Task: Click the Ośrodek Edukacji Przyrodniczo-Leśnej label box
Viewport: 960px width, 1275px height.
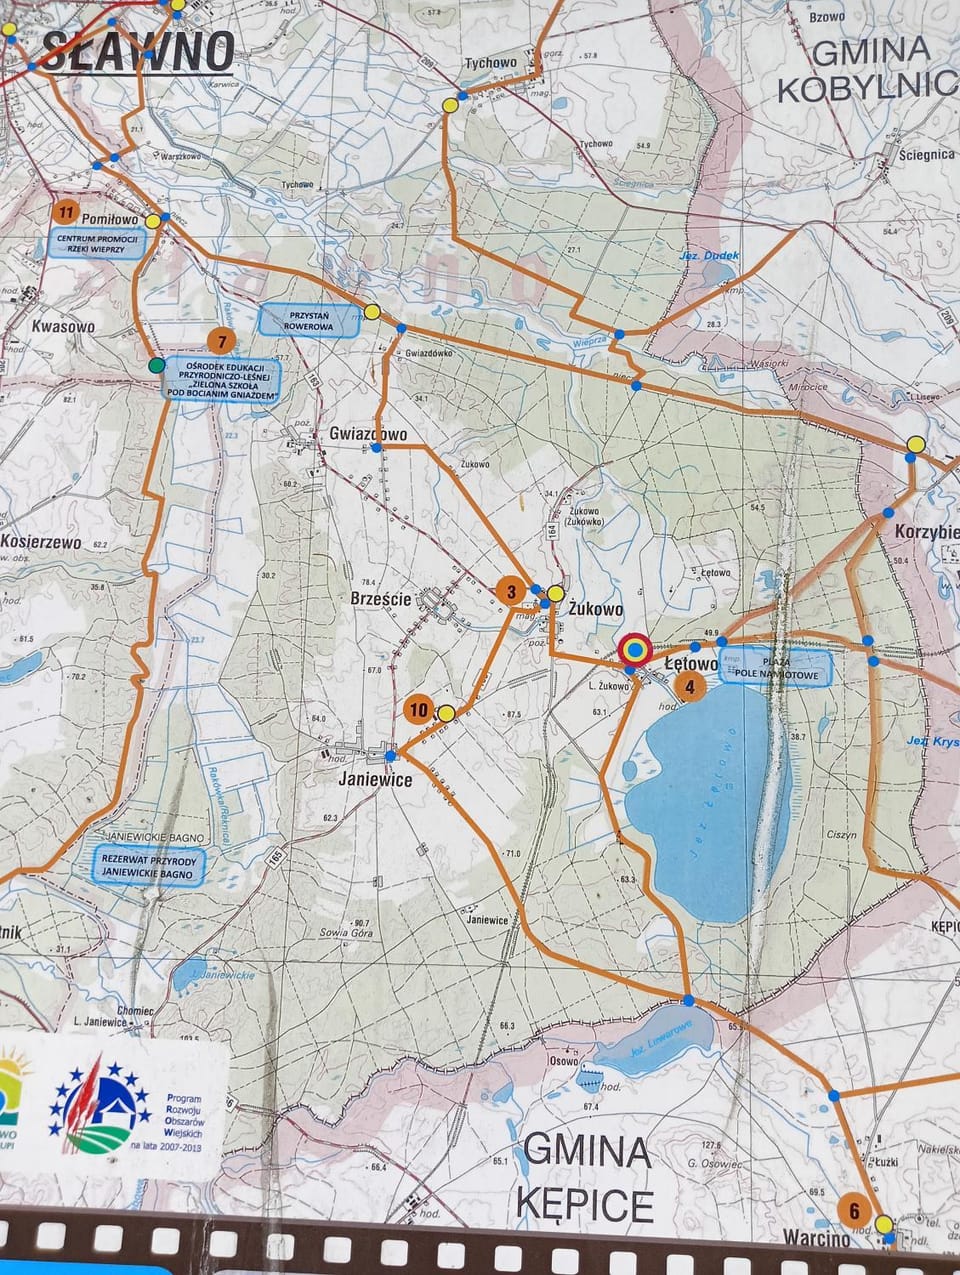Action: (223, 380)
